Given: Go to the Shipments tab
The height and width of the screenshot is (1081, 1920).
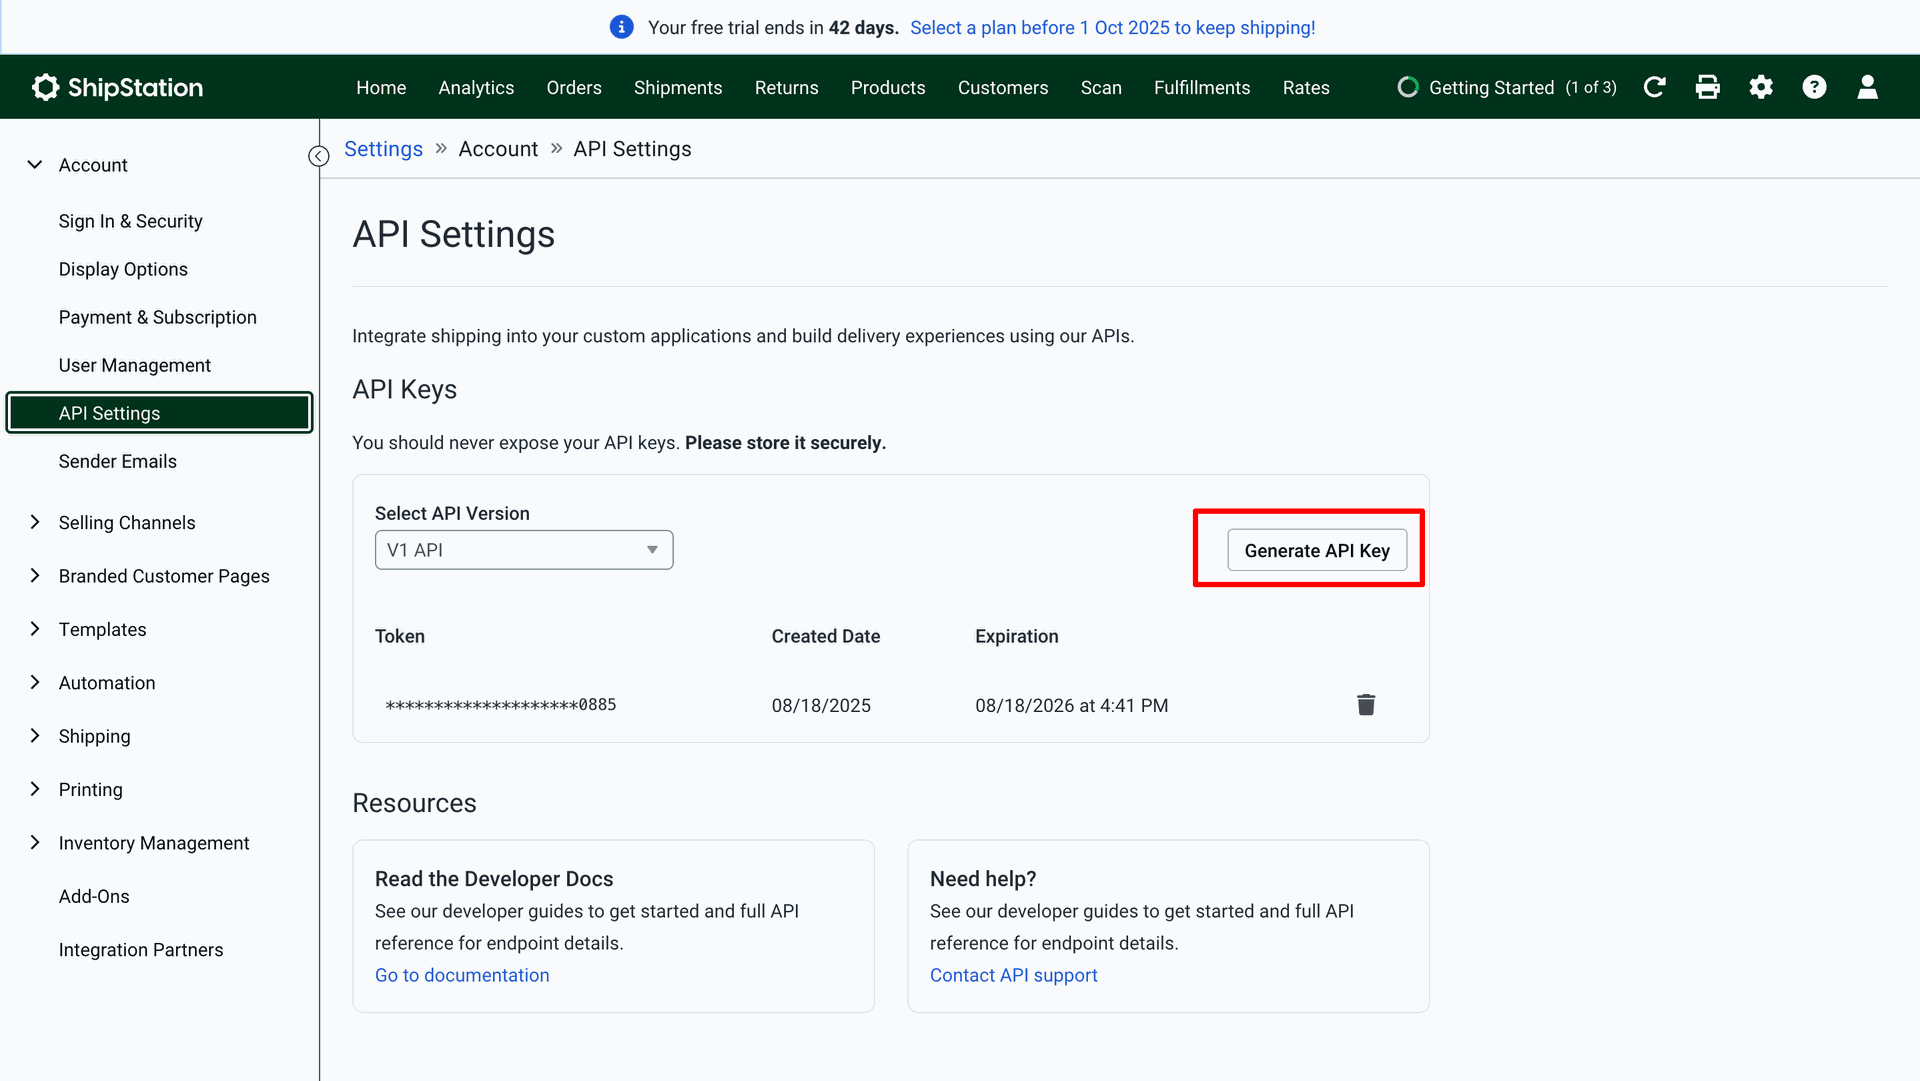Looking at the screenshot, I should point(677,88).
